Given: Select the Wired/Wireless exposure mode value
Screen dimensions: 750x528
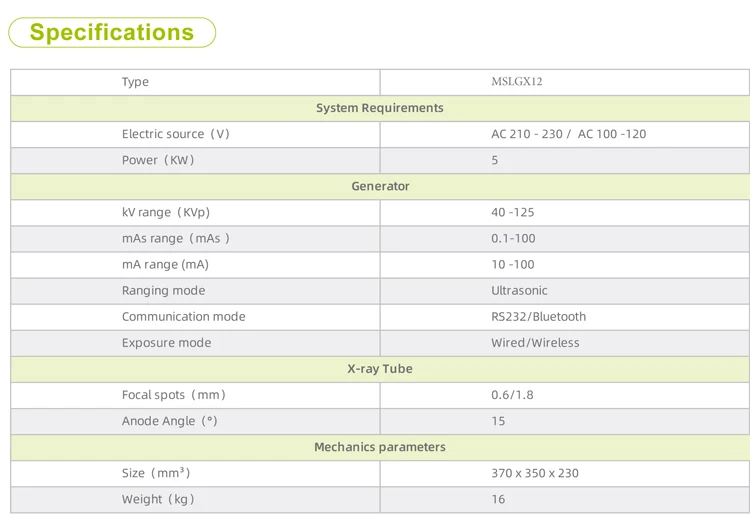Looking at the screenshot, I should point(535,342).
